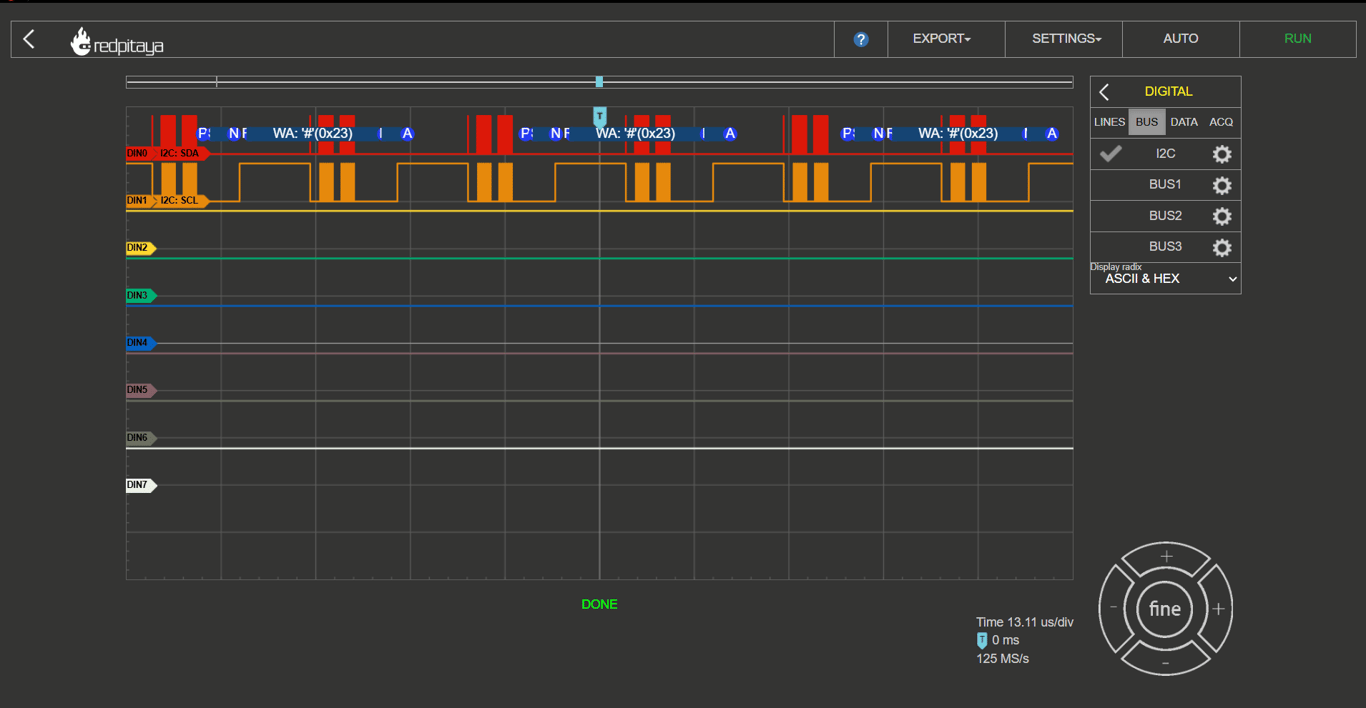Click the first decoded WA: '#'(0x23) label
Screen dimensions: 1366x708
(312, 133)
